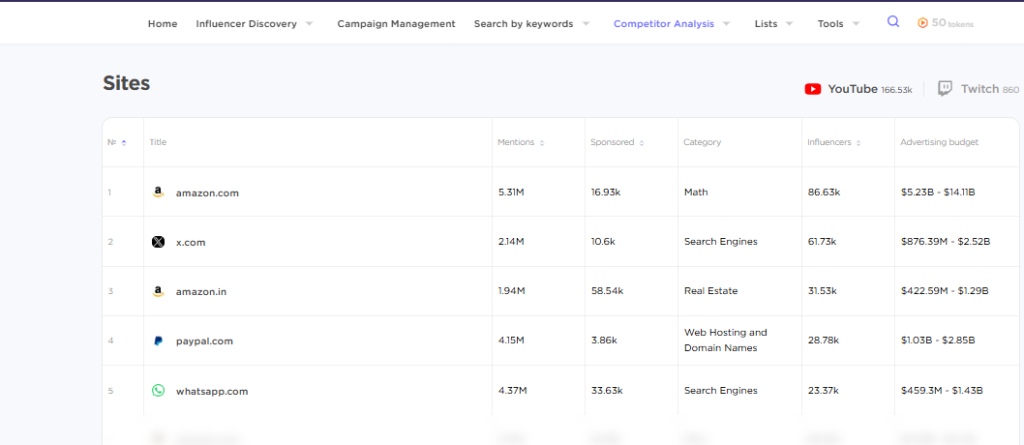Expand Competitor Analysis dropdown arrow
Screen dimensions: 1024x445
726,24
